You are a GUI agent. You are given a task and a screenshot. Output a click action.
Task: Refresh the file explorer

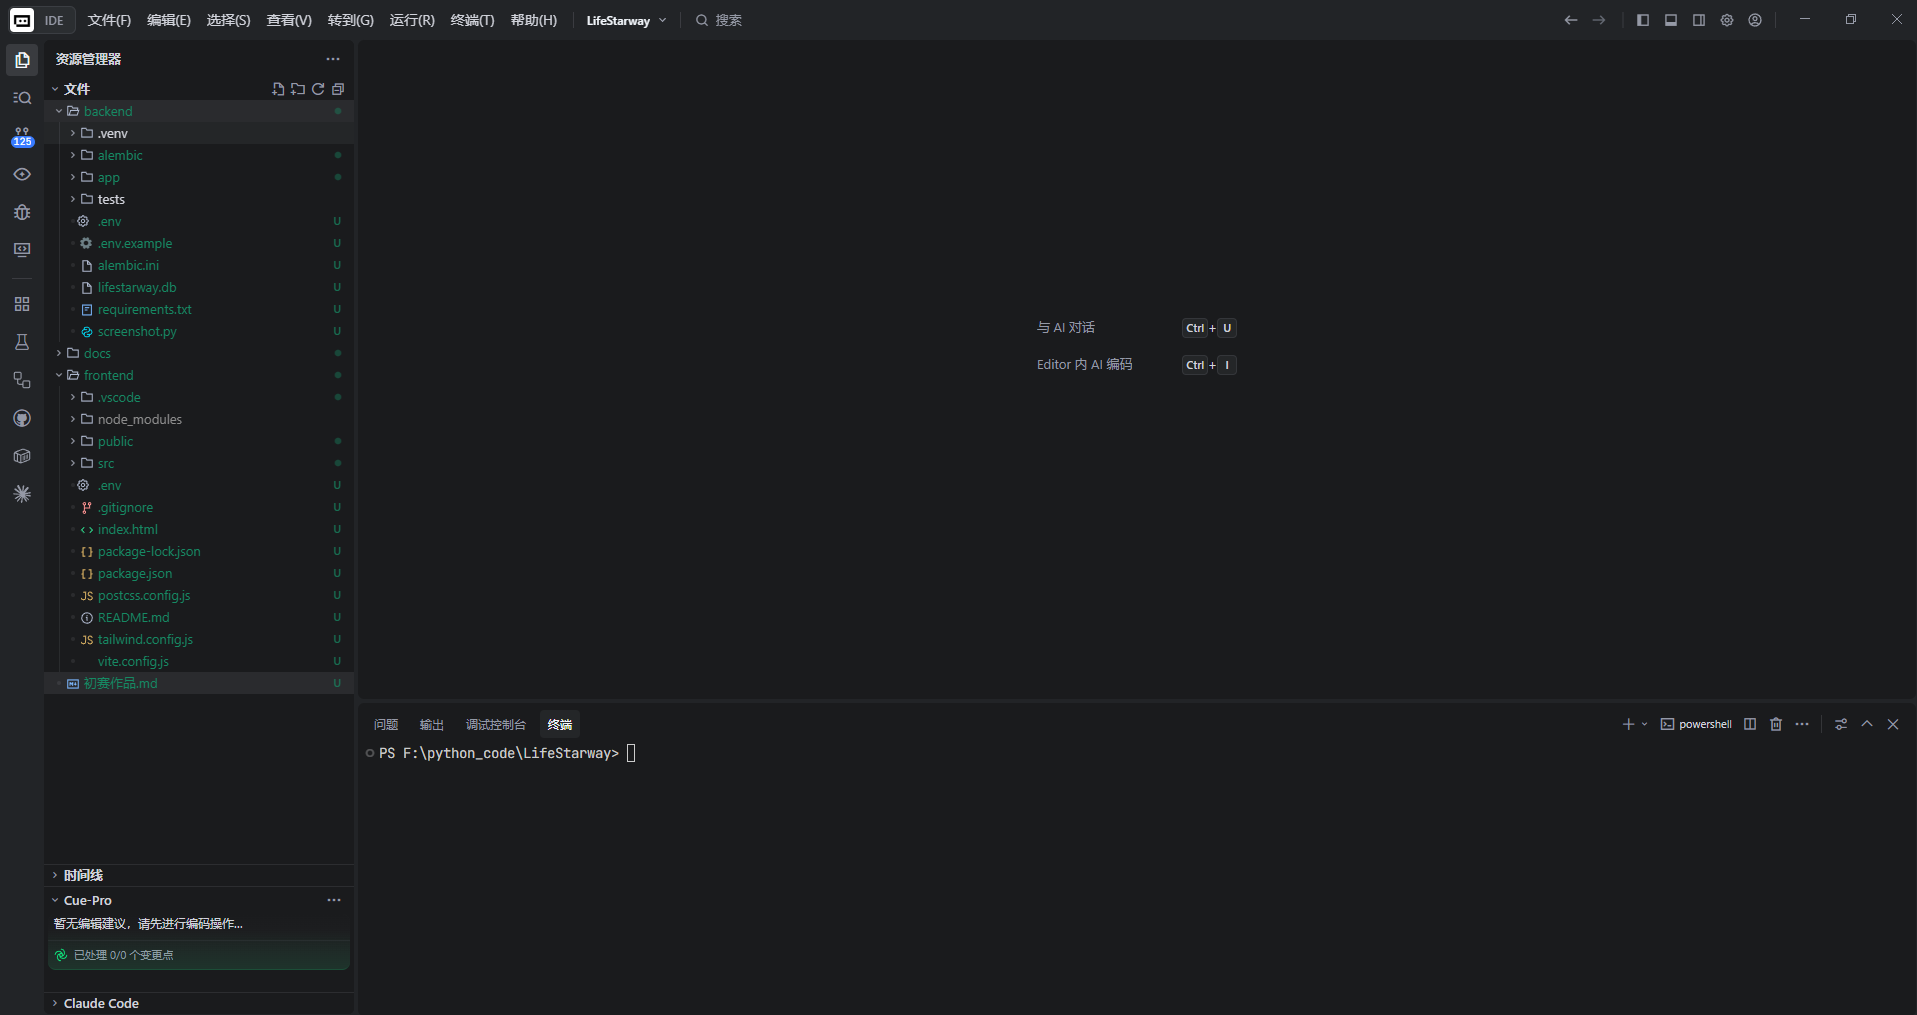point(318,89)
